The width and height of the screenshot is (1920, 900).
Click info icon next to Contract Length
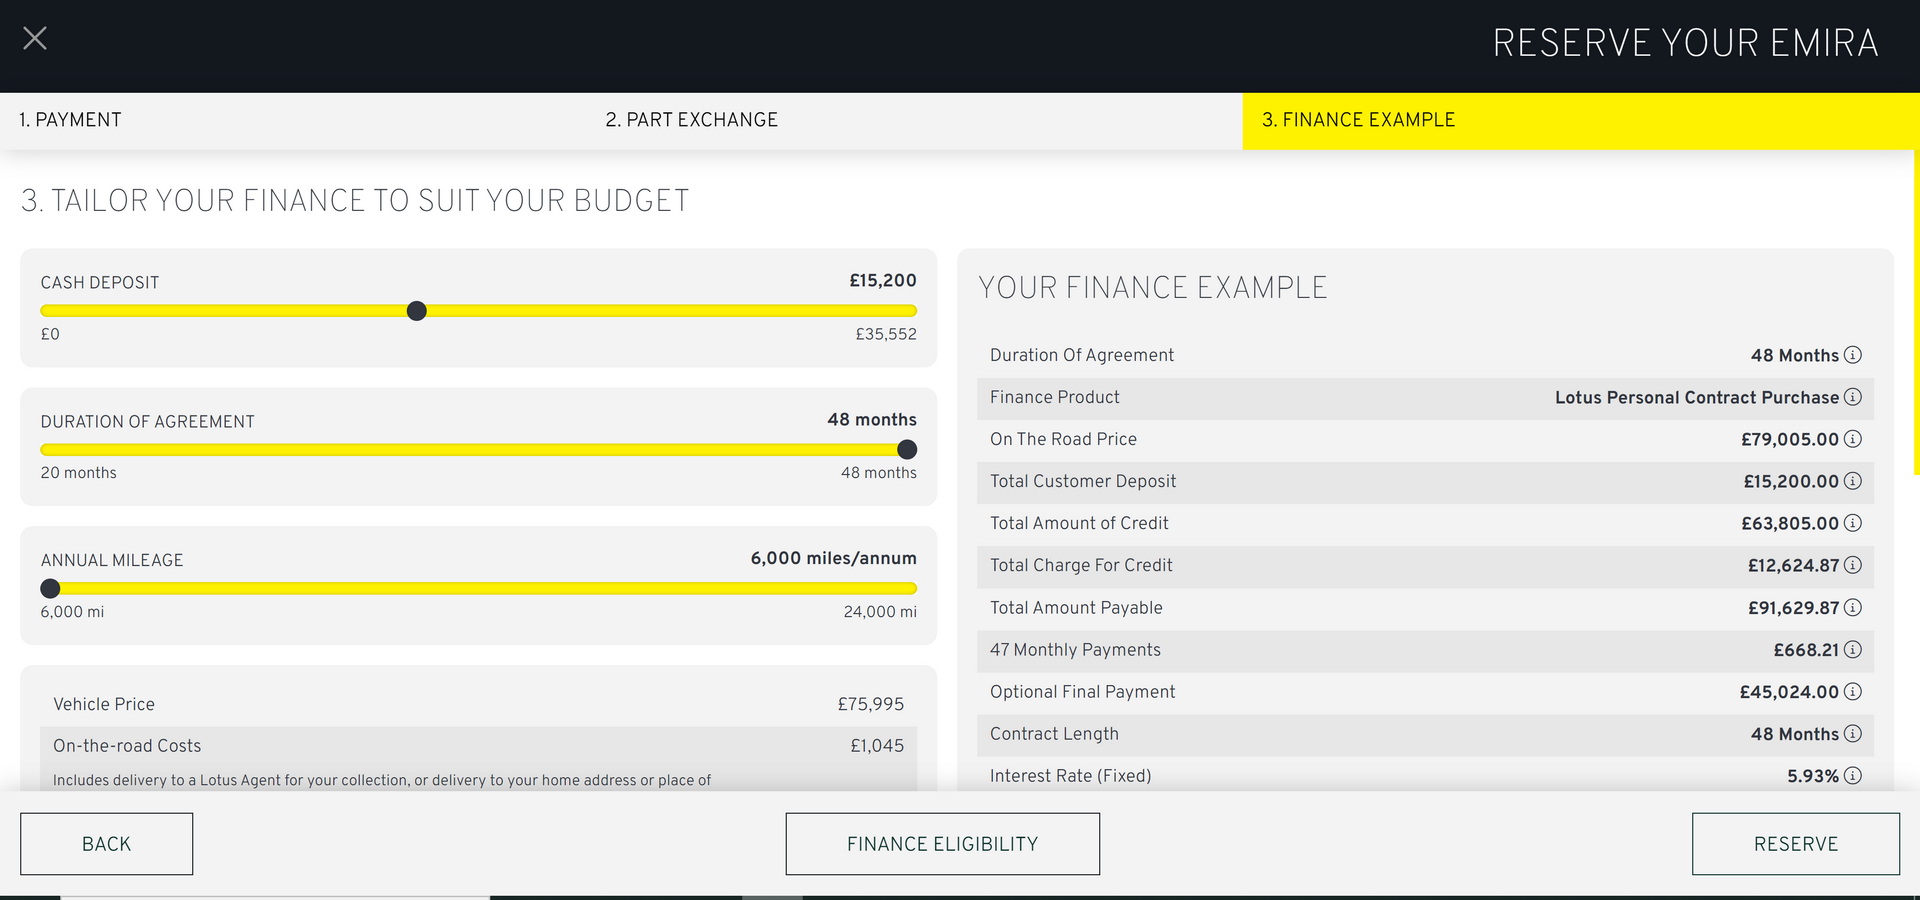coord(1852,734)
